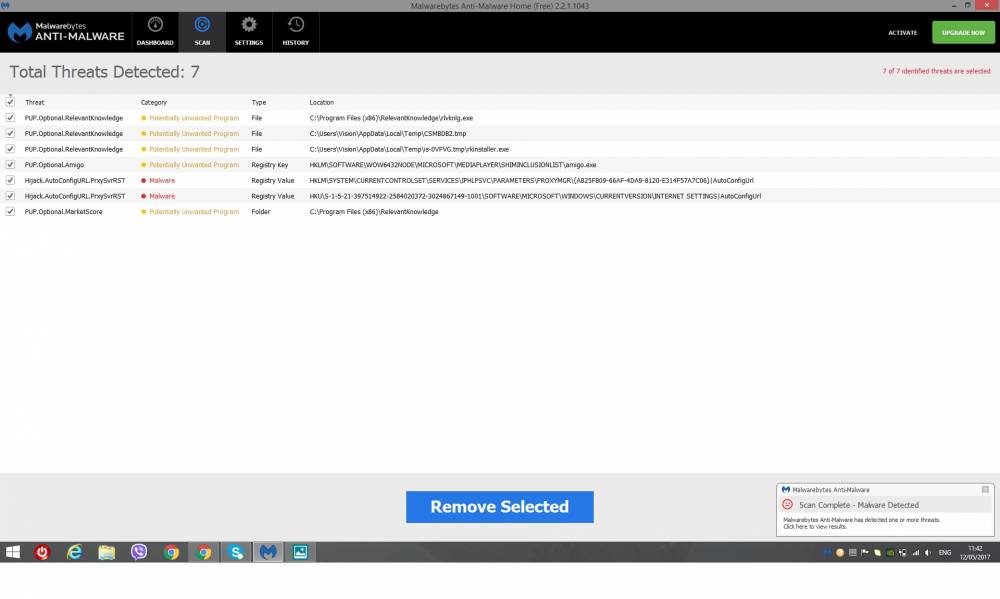Click the Scan Complete notification text

point(858,505)
